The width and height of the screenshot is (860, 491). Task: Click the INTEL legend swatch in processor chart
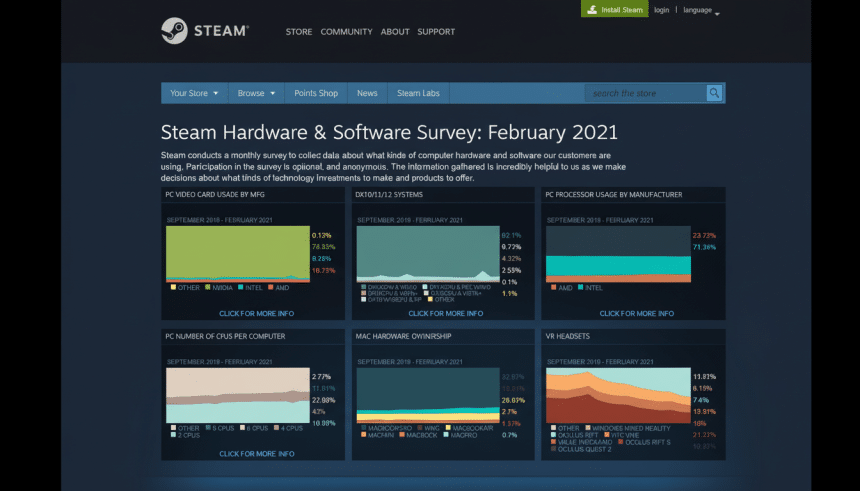[580, 287]
